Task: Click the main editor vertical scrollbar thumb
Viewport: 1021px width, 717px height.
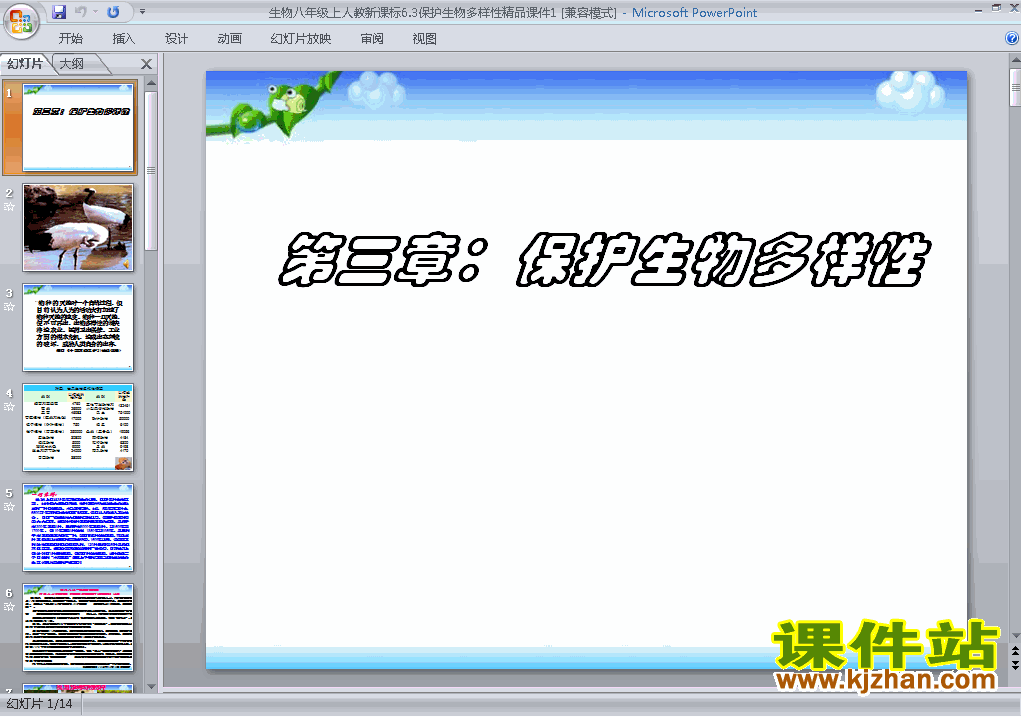Action: pos(1015,87)
